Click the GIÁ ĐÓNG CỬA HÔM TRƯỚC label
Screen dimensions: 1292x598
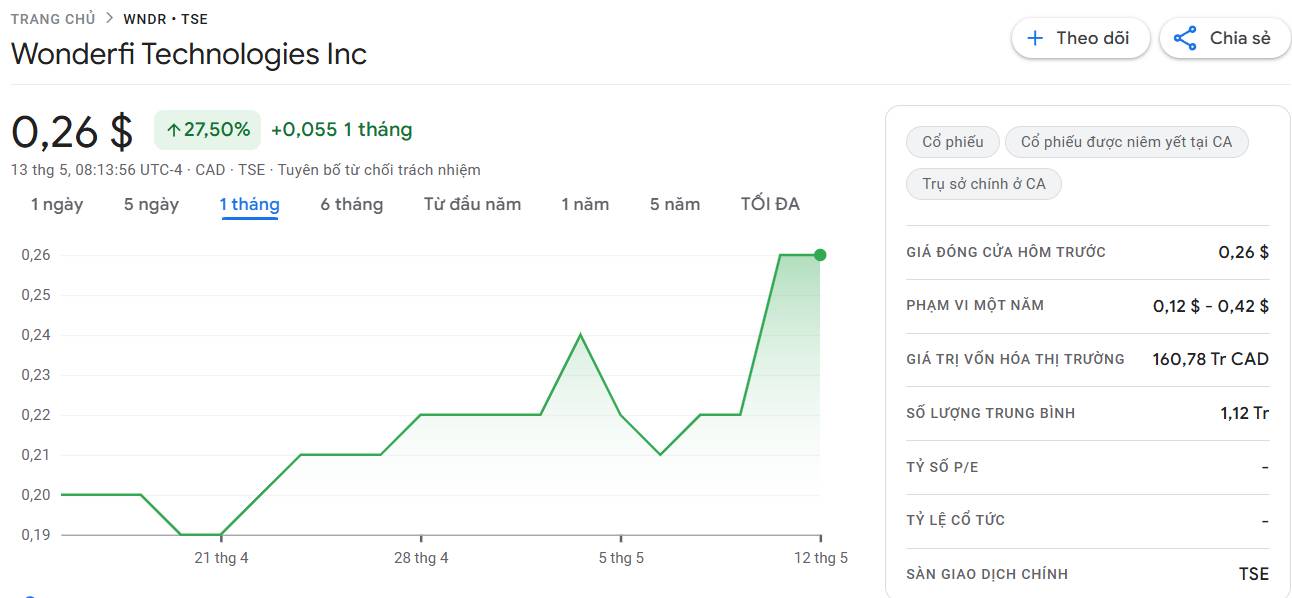point(1006,252)
